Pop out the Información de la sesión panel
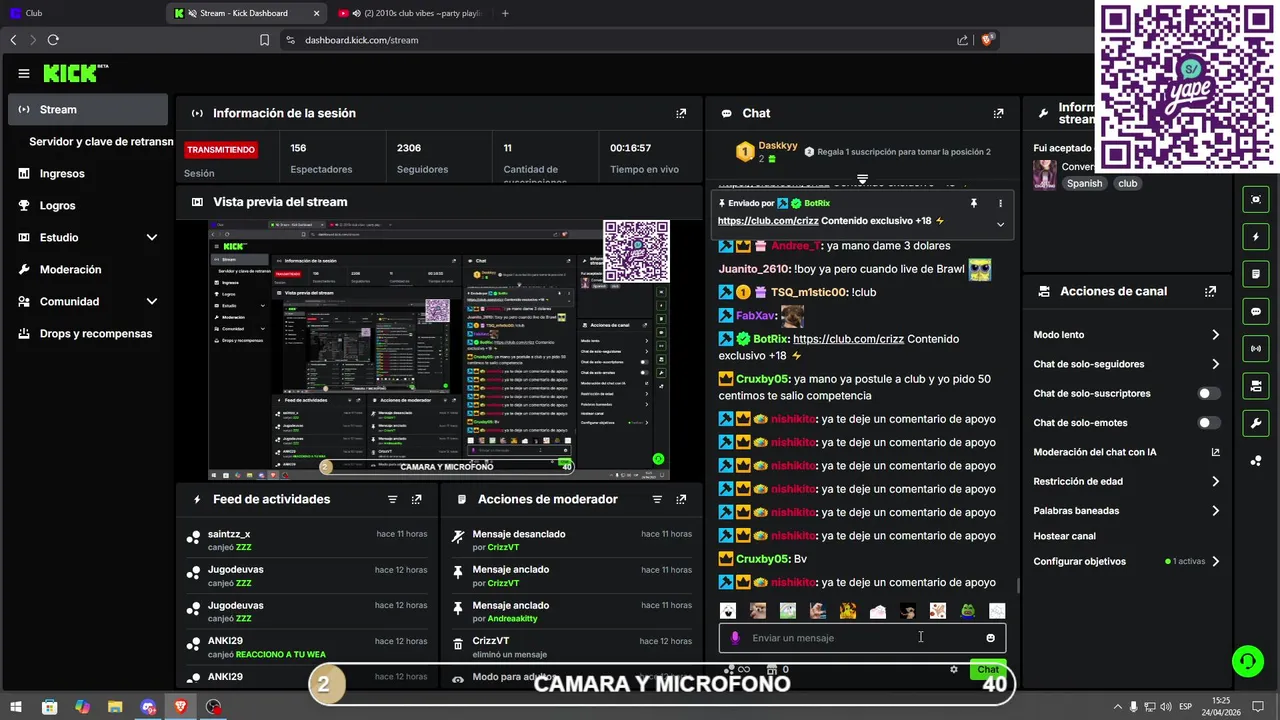Image resolution: width=1280 pixels, height=720 pixels. tap(681, 114)
